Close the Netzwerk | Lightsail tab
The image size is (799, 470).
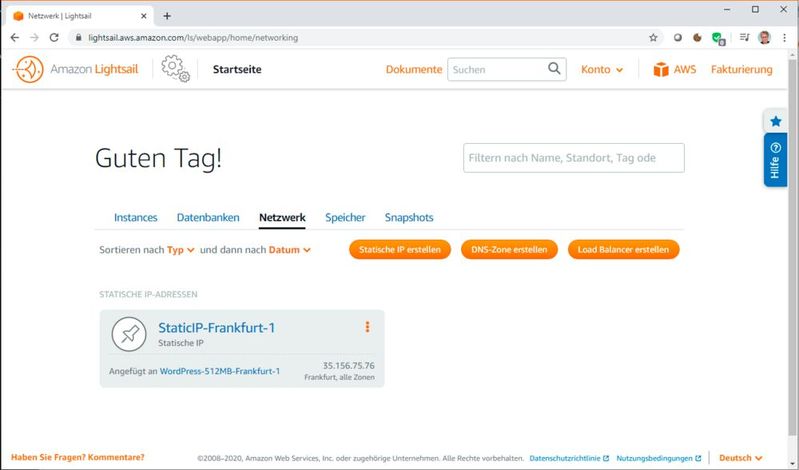tap(144, 16)
